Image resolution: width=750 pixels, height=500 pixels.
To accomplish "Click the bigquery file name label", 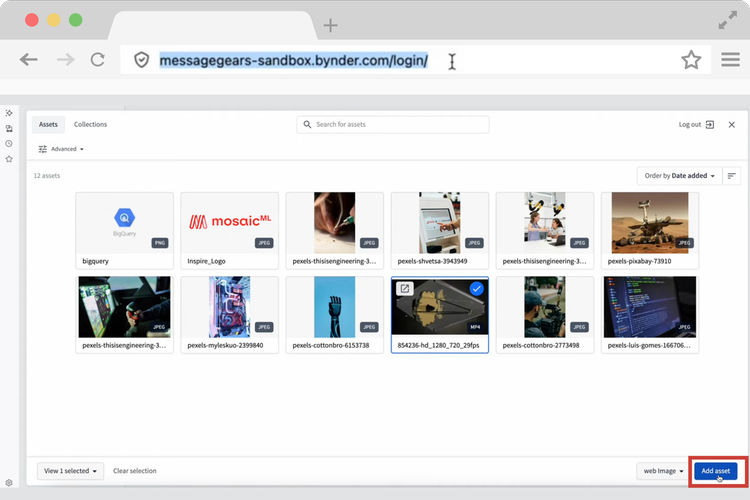I will coord(95,261).
